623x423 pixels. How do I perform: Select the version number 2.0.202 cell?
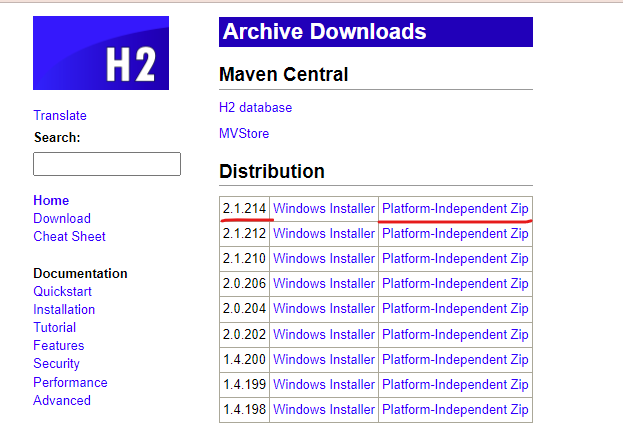(x=244, y=334)
